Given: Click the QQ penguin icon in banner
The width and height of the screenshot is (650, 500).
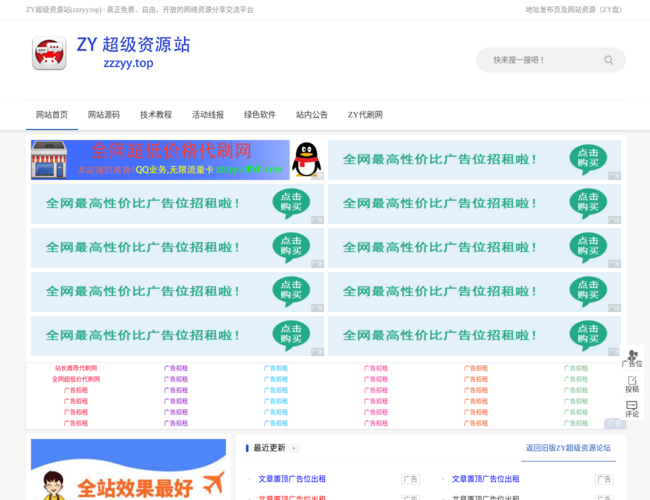Looking at the screenshot, I should (306, 160).
